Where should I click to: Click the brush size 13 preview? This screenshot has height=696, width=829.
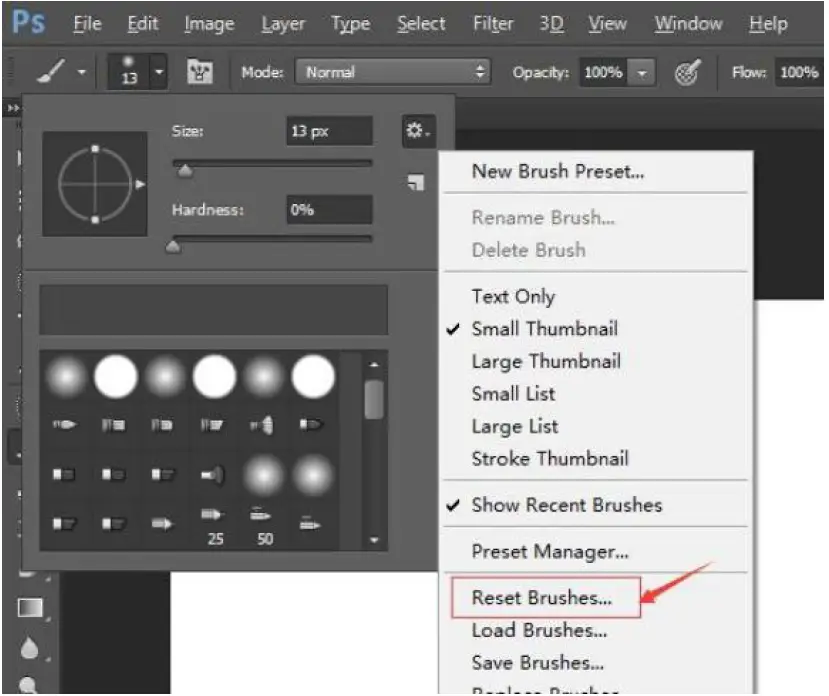(129, 71)
